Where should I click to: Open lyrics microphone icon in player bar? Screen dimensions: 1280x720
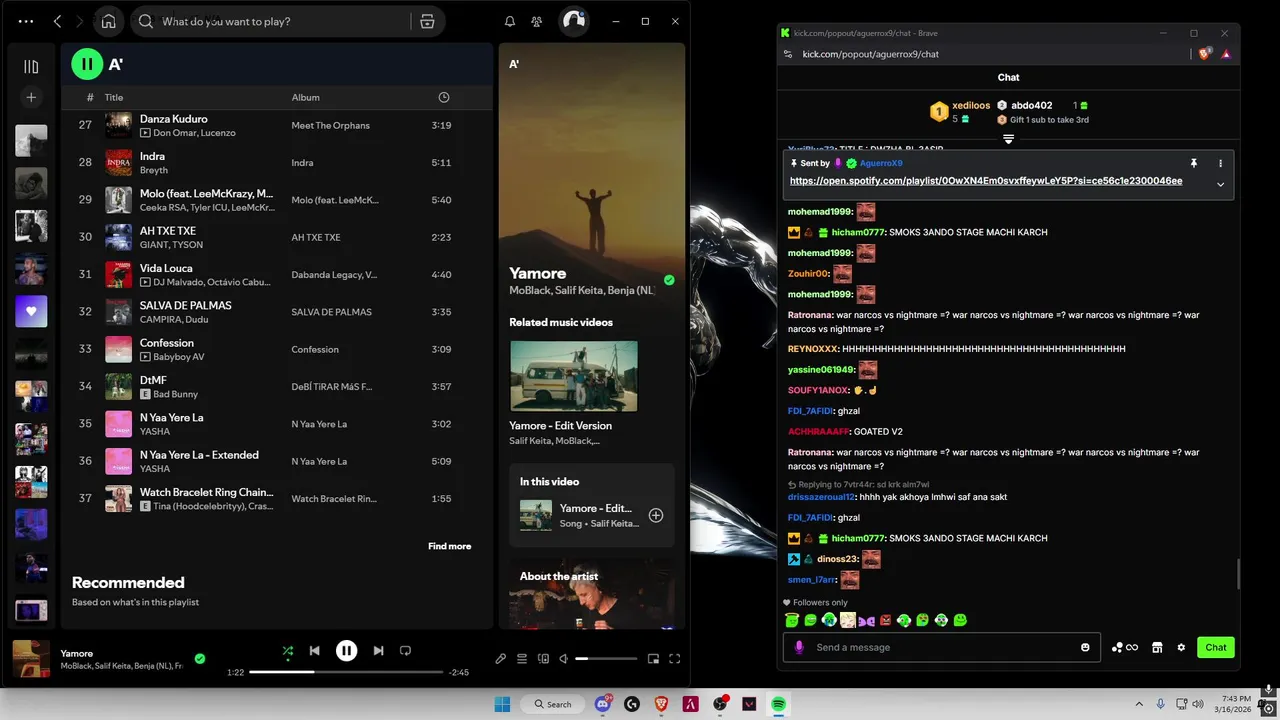point(500,659)
